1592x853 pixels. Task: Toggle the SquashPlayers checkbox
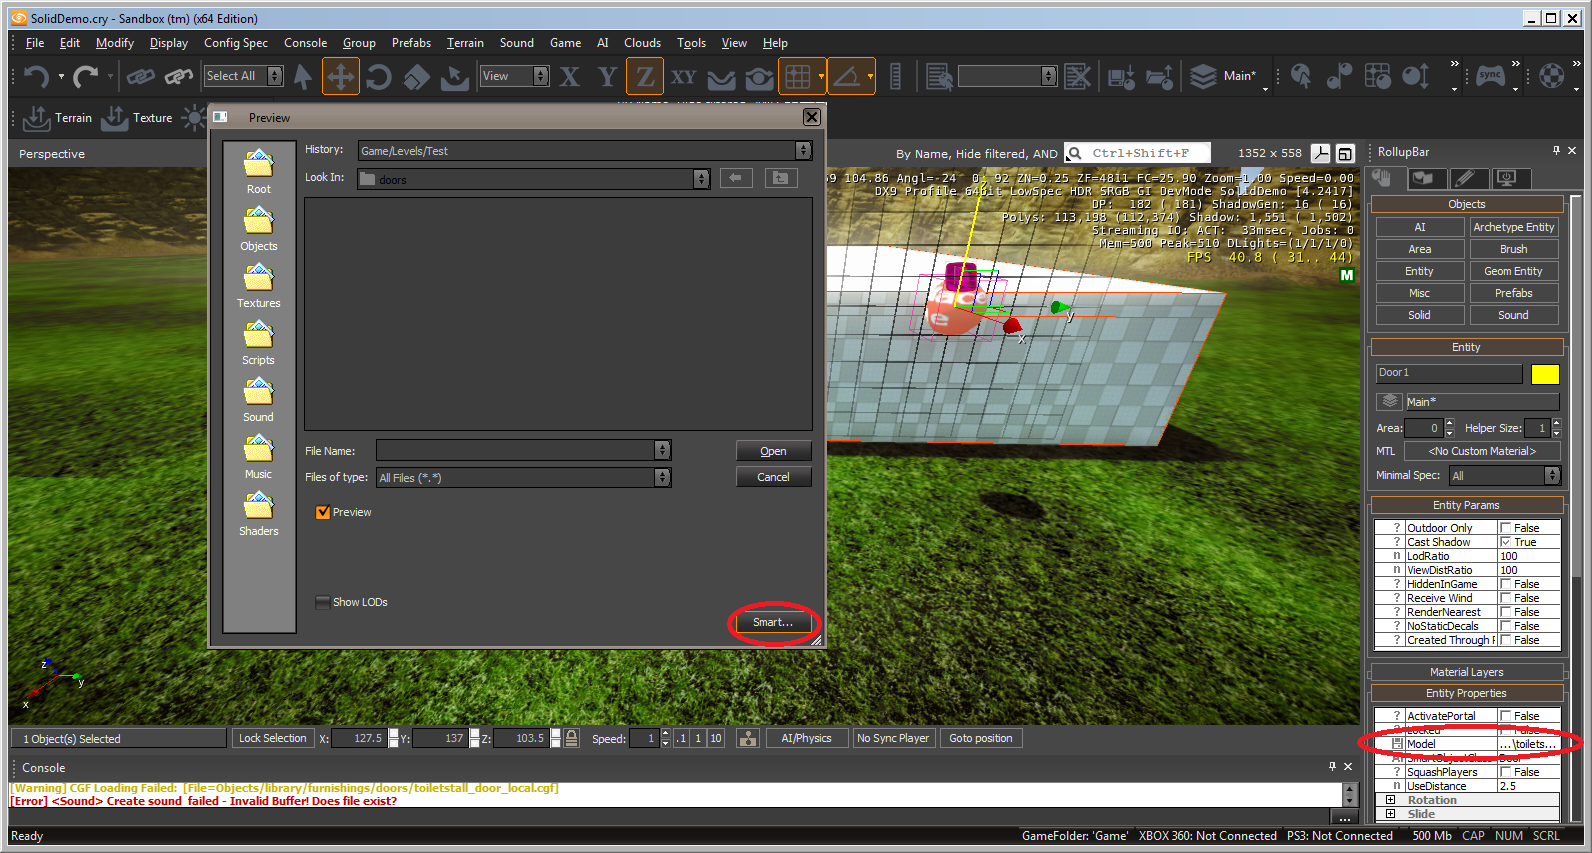pos(1505,772)
